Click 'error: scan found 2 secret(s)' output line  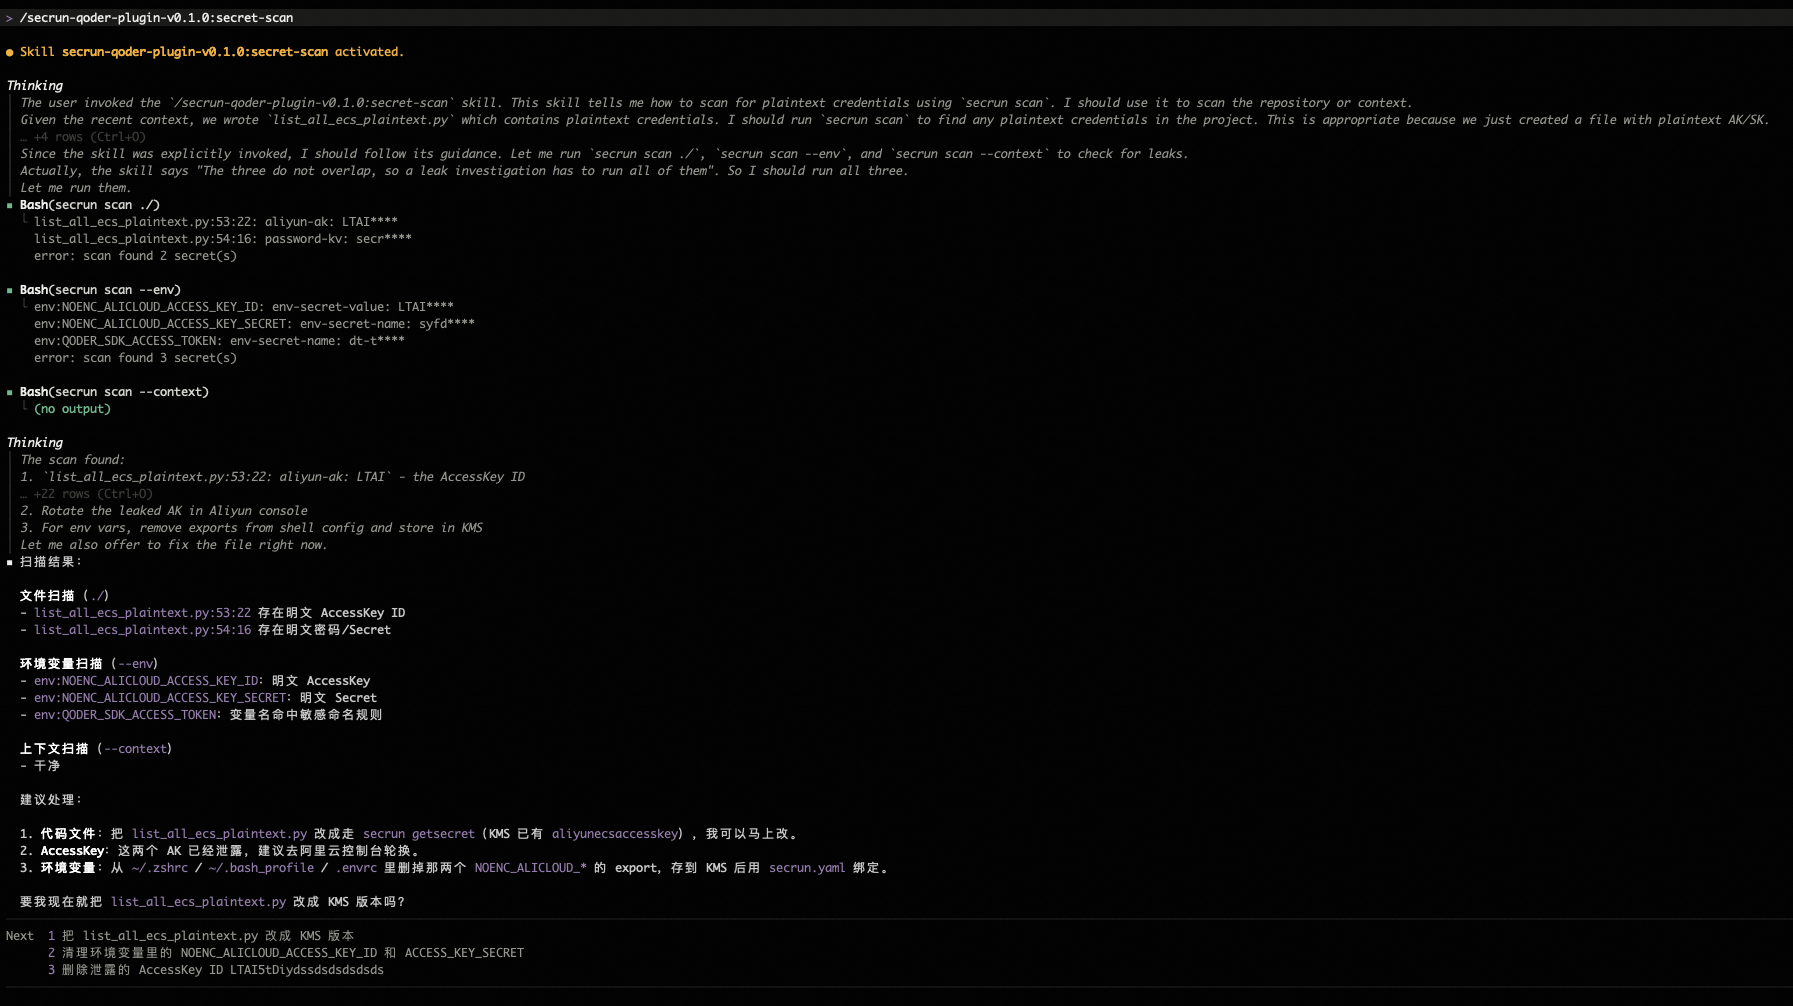coord(135,256)
